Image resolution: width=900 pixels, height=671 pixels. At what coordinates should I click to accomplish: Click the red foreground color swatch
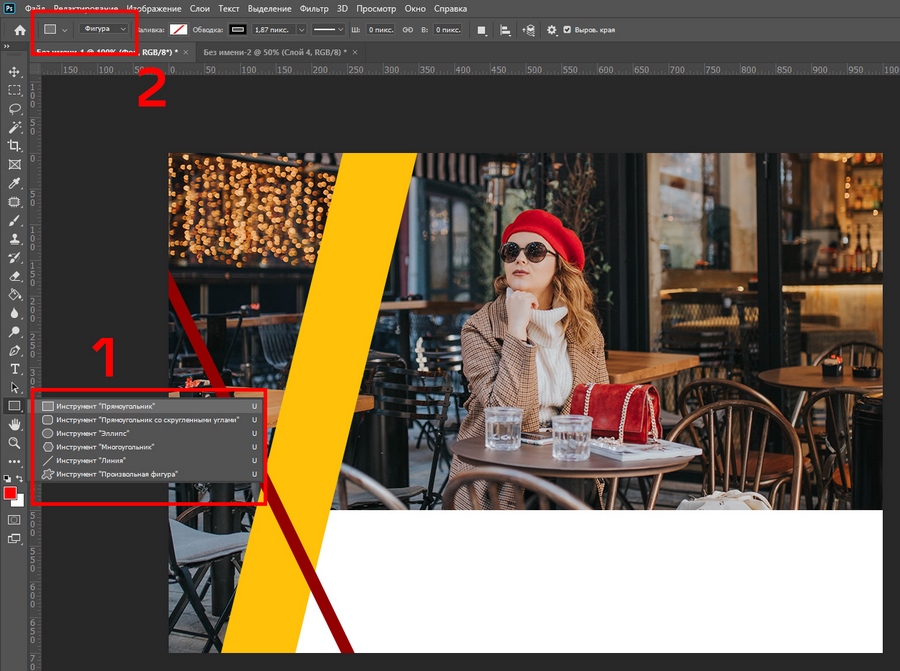tap(10, 494)
